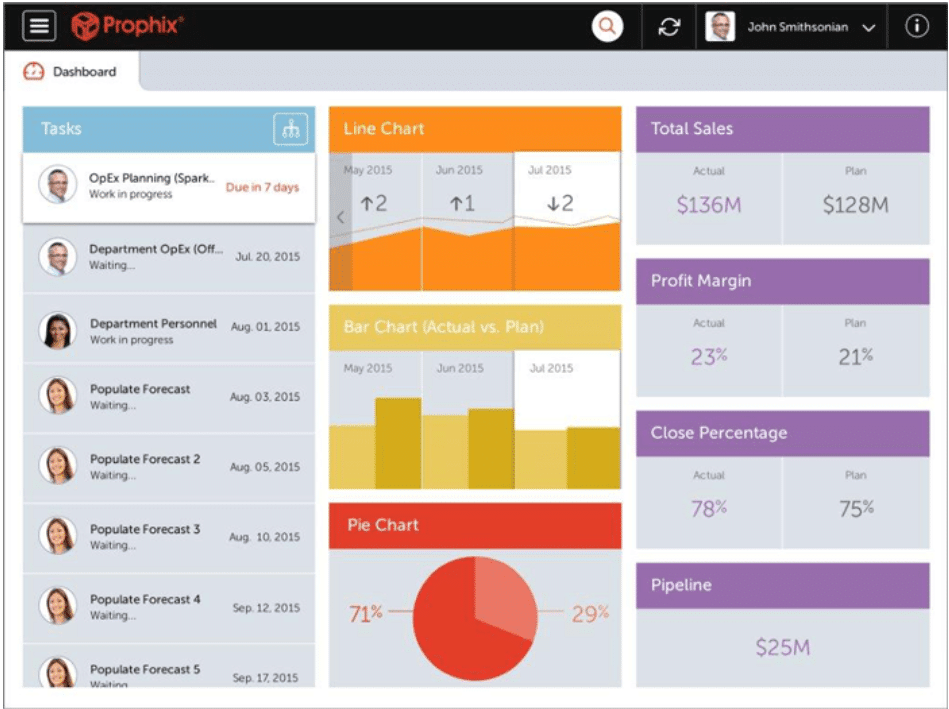949x709 pixels.
Task: Open the Populate Forecast 5 task
Action: coord(169,666)
